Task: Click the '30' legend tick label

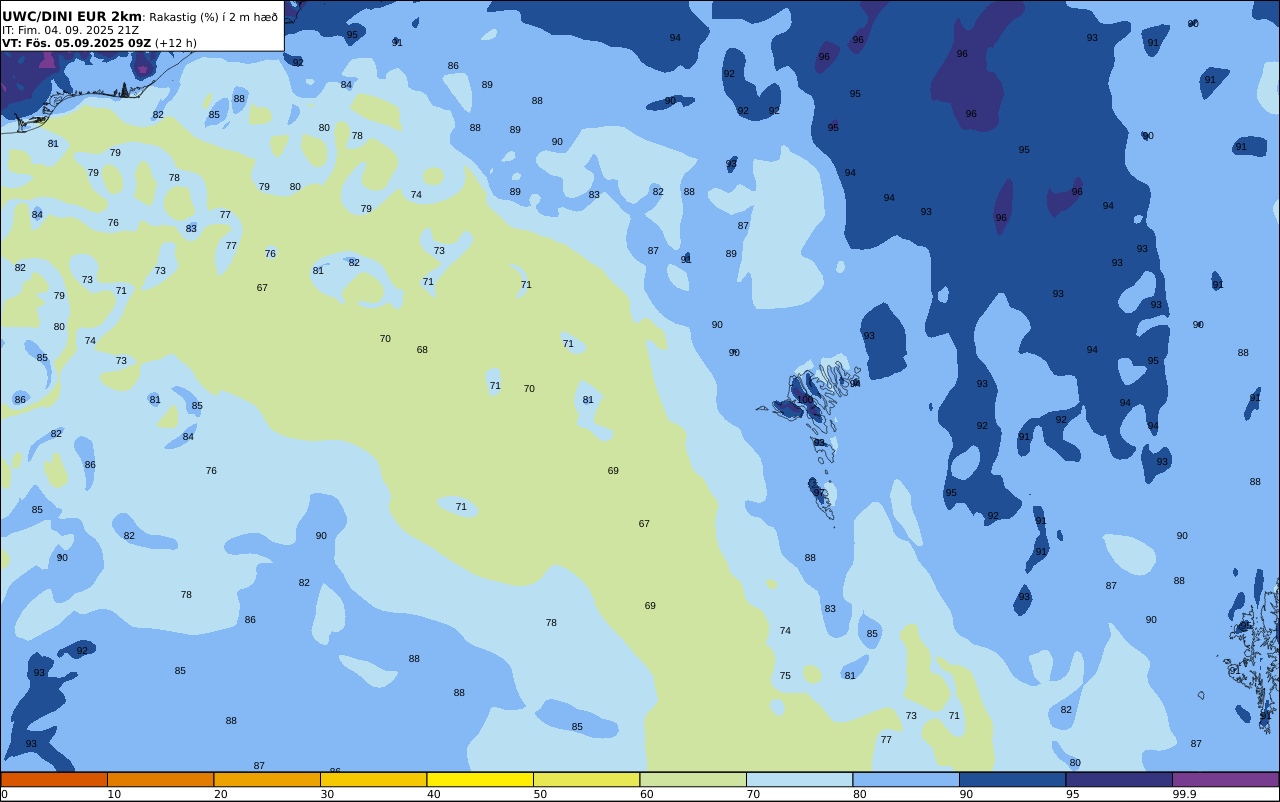Action: (x=327, y=794)
